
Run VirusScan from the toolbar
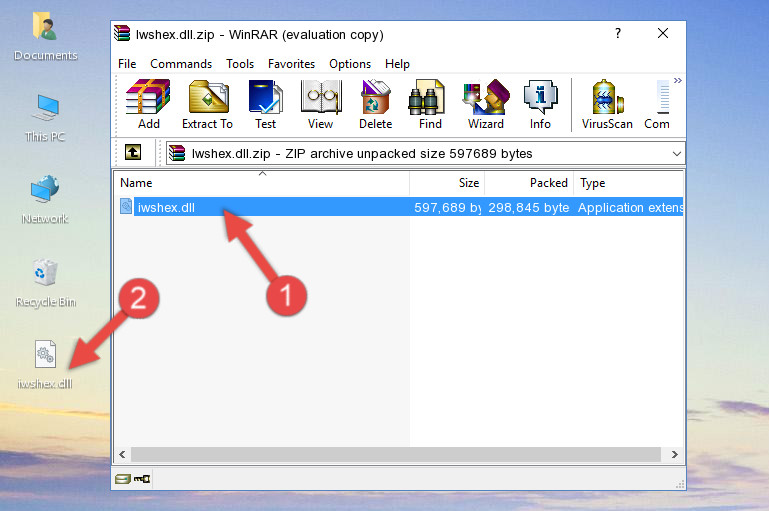pos(607,104)
